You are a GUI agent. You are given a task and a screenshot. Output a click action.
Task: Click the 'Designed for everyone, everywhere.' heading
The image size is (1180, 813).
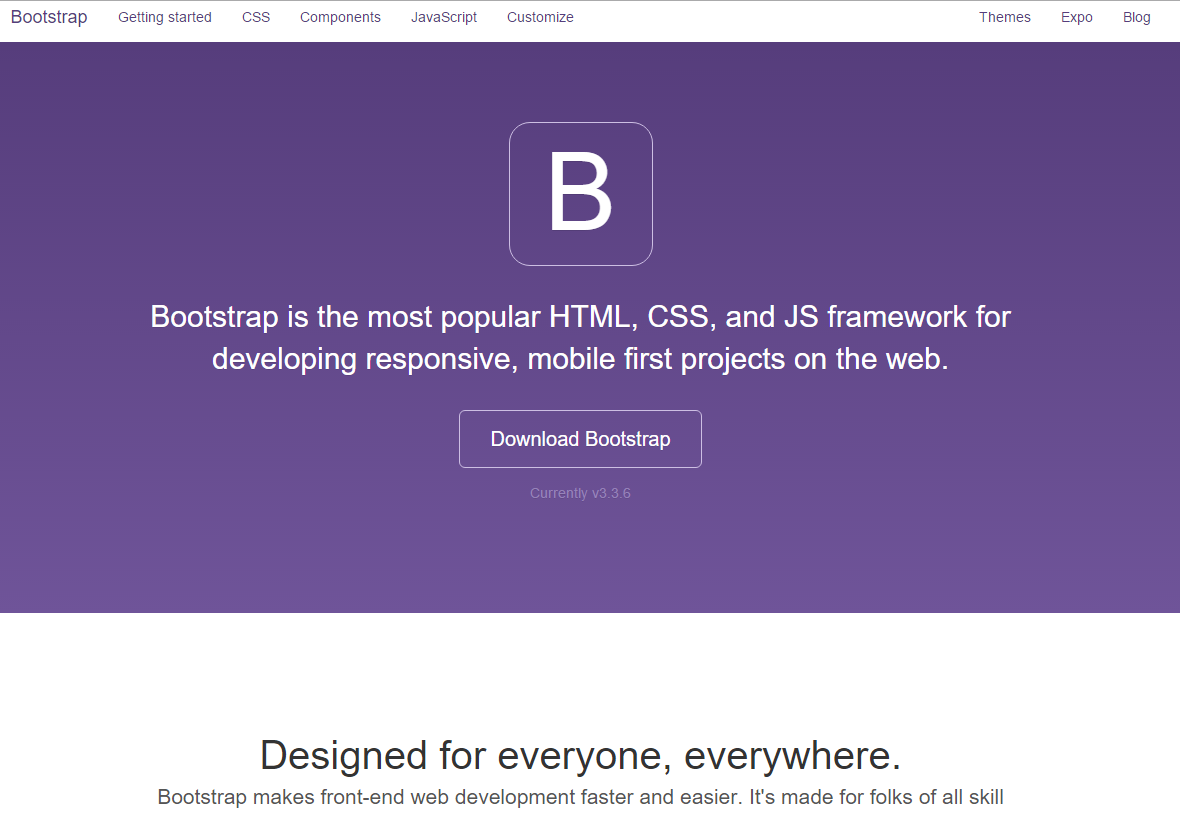[580, 755]
